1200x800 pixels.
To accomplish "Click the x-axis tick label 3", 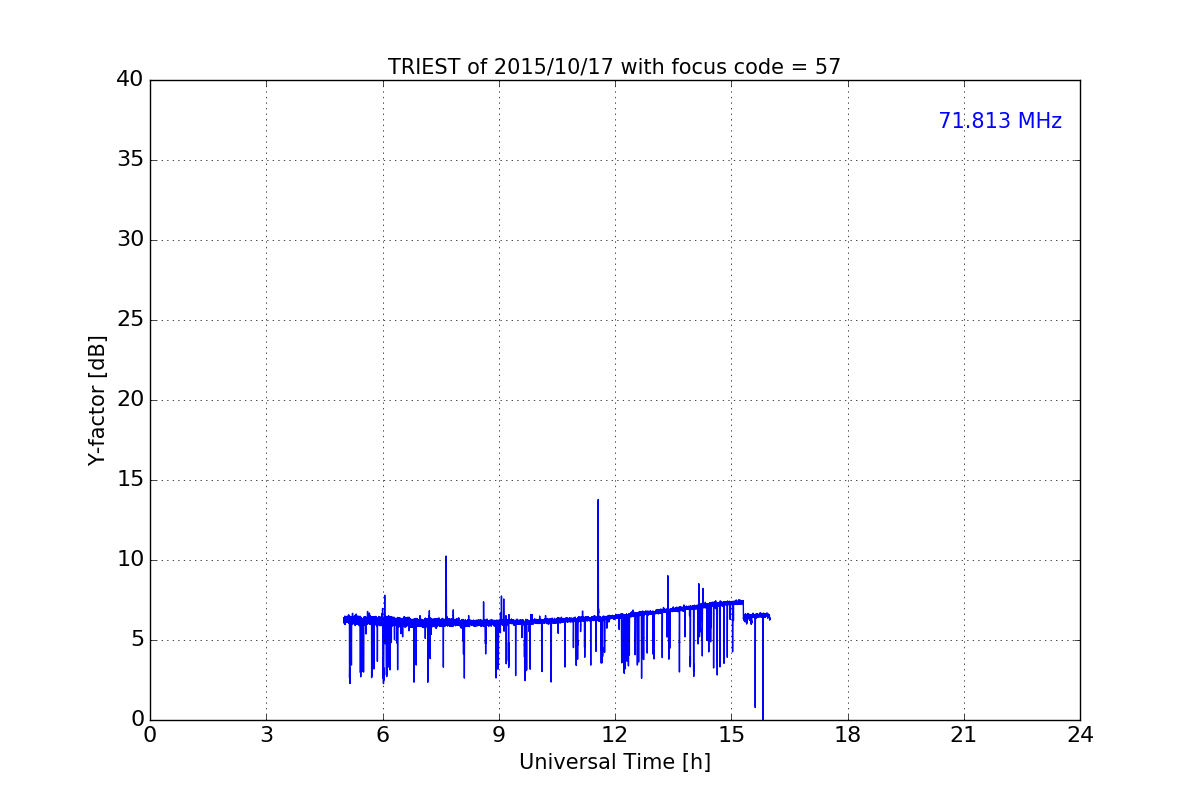I will pos(266,735).
